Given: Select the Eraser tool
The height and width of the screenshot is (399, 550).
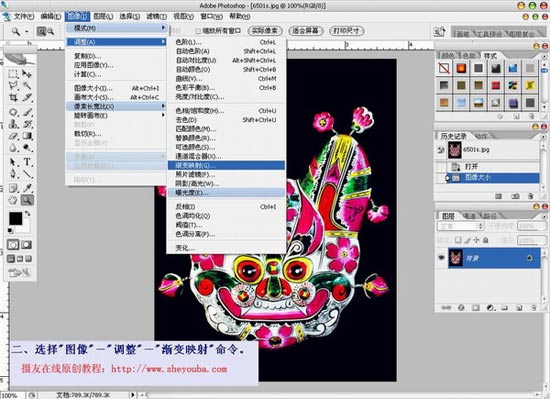Looking at the screenshot, I should coord(13,136).
